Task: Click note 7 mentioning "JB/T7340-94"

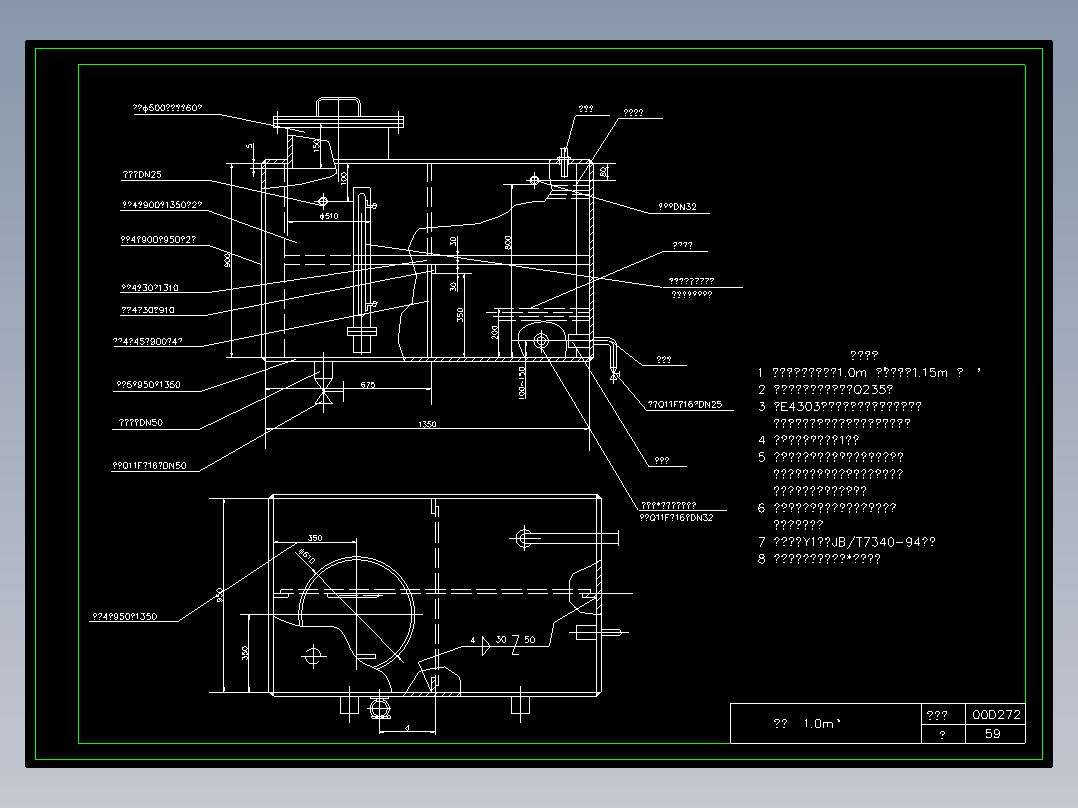Action: coord(847,542)
